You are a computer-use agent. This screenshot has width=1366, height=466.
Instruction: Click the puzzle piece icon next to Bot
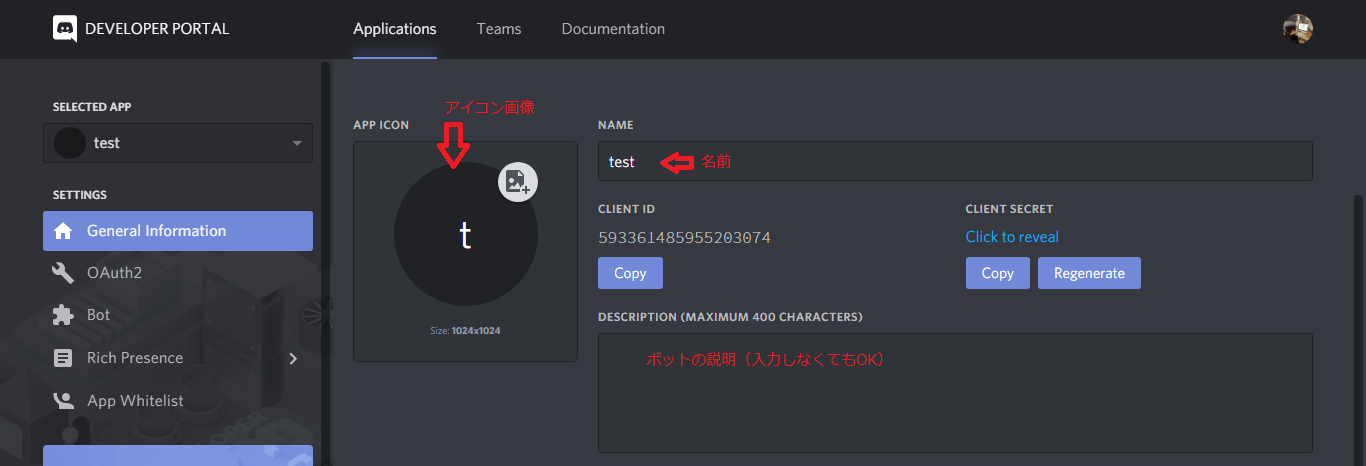point(63,315)
